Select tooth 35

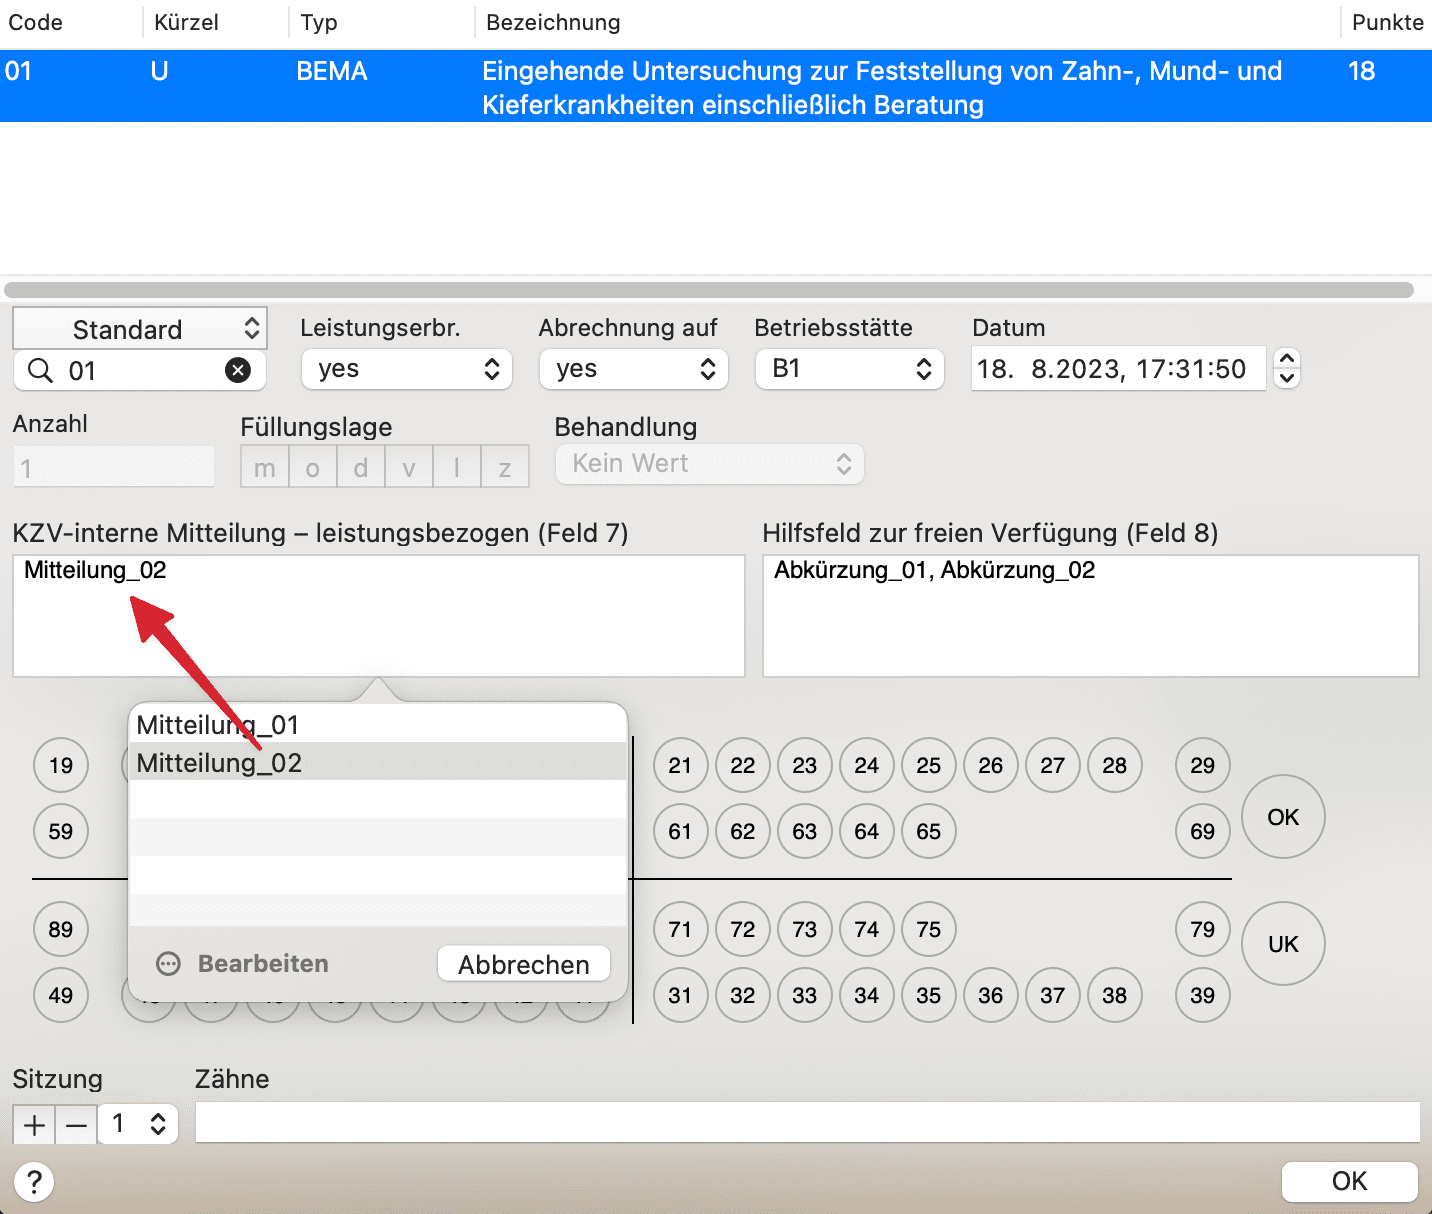coord(929,996)
